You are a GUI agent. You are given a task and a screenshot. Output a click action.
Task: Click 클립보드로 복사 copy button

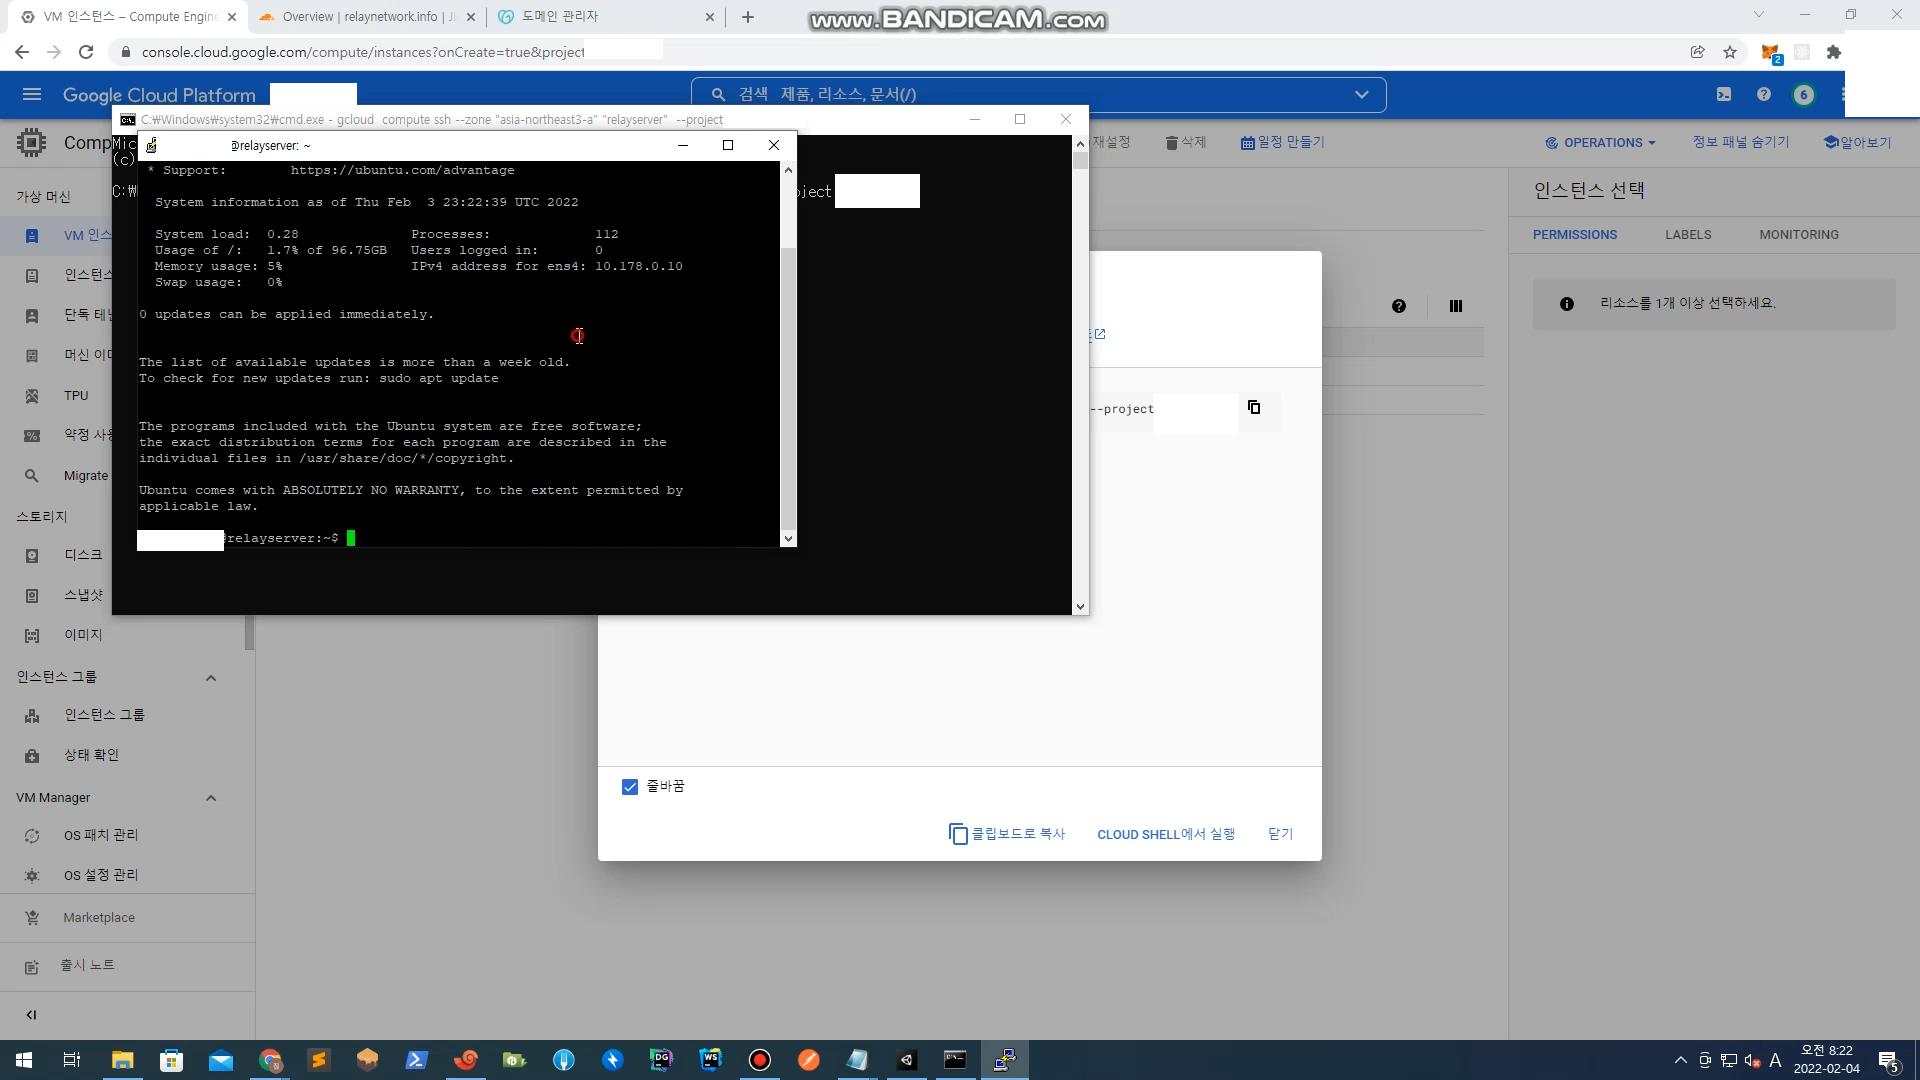click(x=1007, y=834)
